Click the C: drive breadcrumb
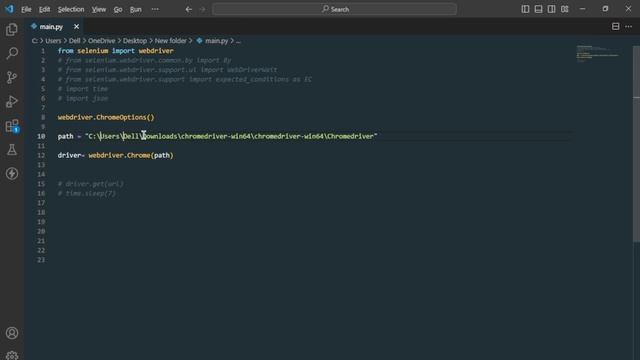 (35, 41)
